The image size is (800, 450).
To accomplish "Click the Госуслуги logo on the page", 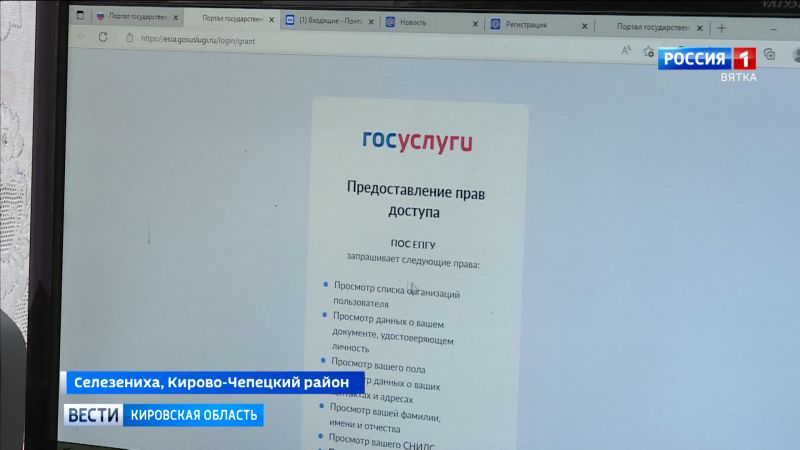I will point(418,141).
